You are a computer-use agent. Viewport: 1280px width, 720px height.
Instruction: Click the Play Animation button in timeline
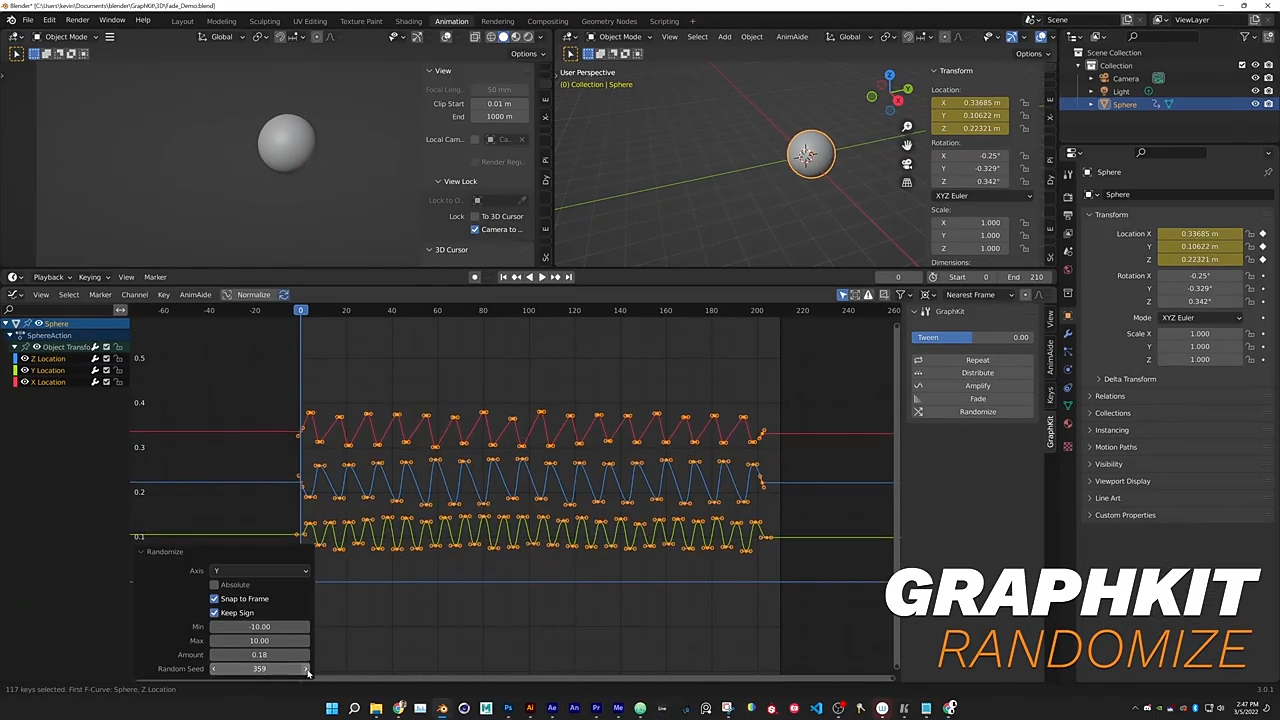542,277
